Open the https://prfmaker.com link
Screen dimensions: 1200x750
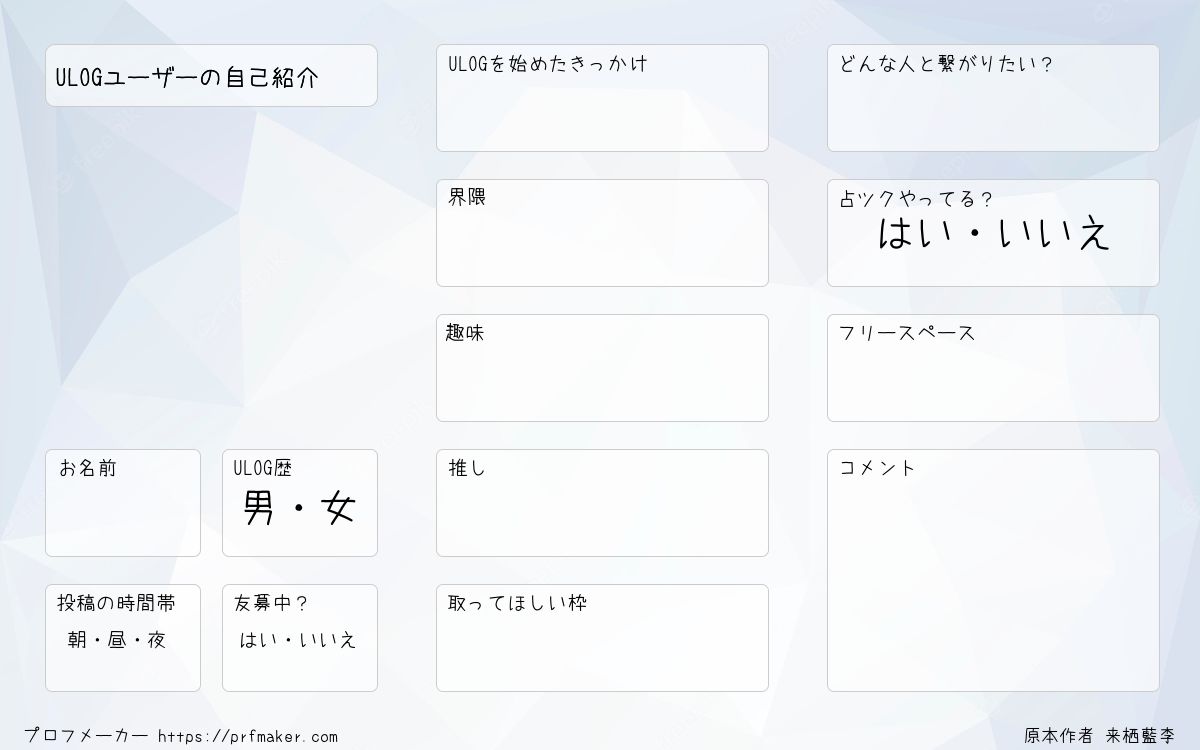tap(248, 737)
